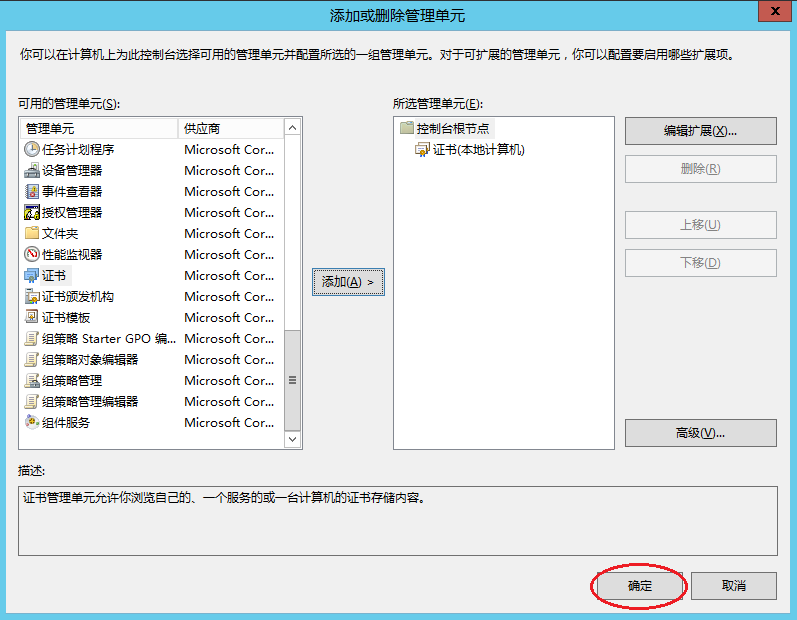Click the scroll down arrow of snap-in list
Viewport: 797px width, 620px height.
[x=292, y=439]
